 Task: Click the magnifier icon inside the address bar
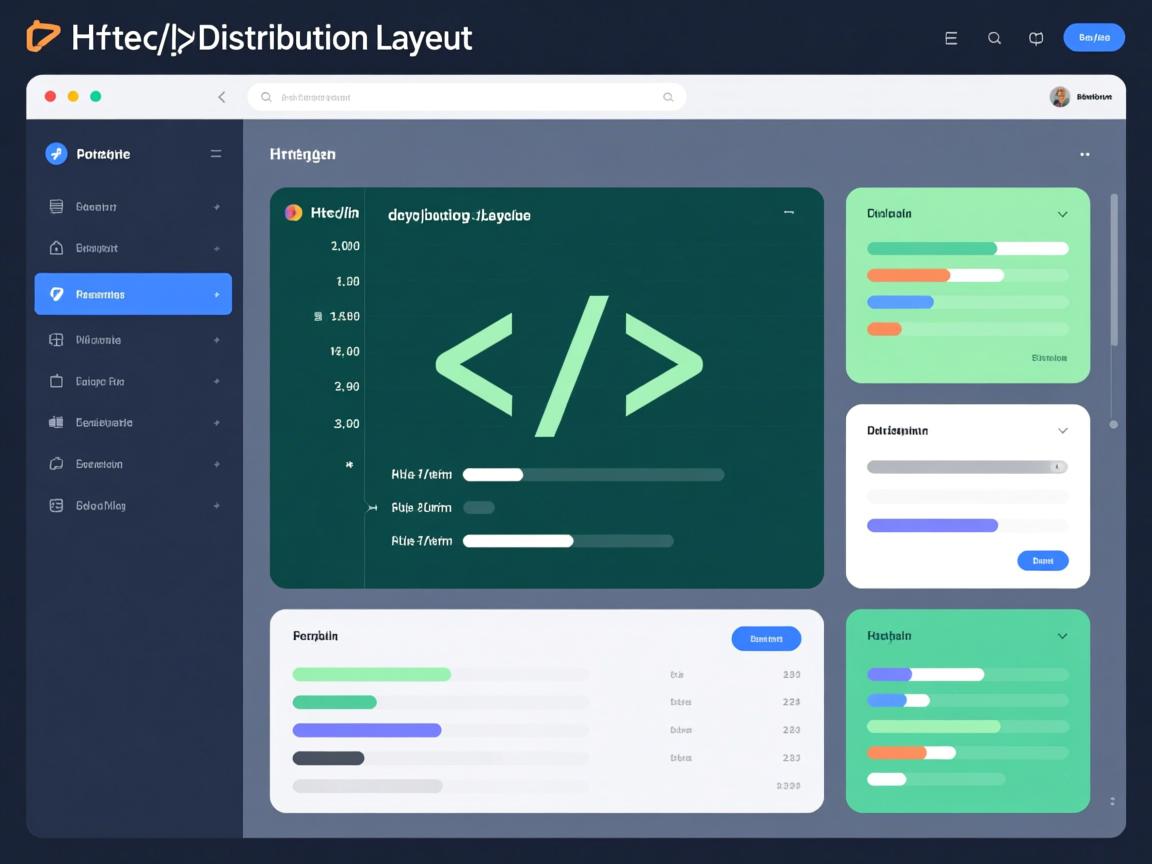(x=668, y=97)
